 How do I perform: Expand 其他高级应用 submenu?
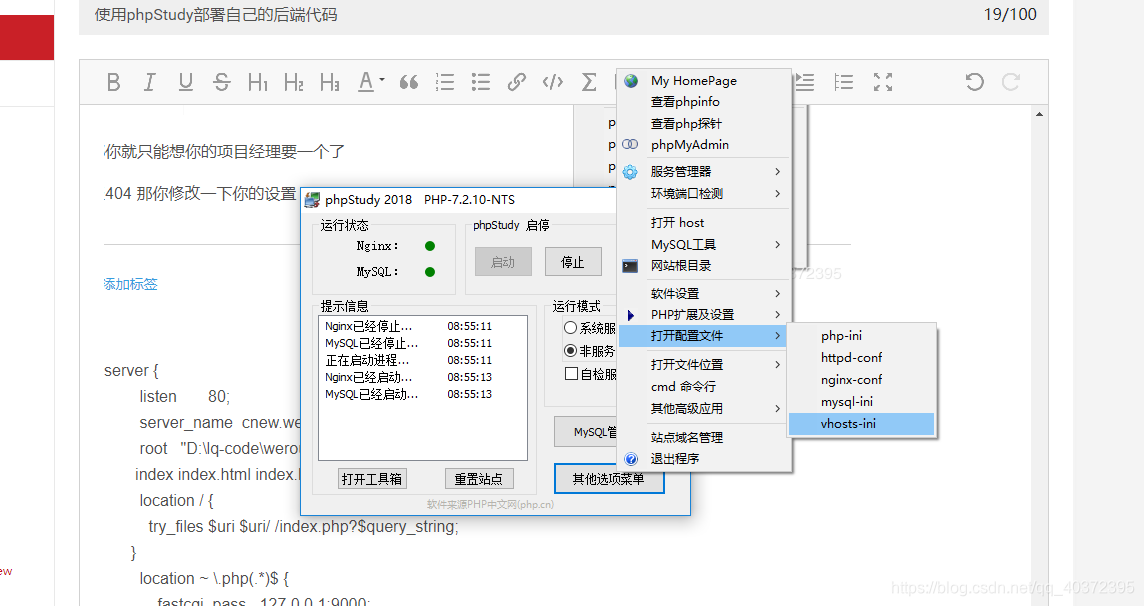point(704,408)
